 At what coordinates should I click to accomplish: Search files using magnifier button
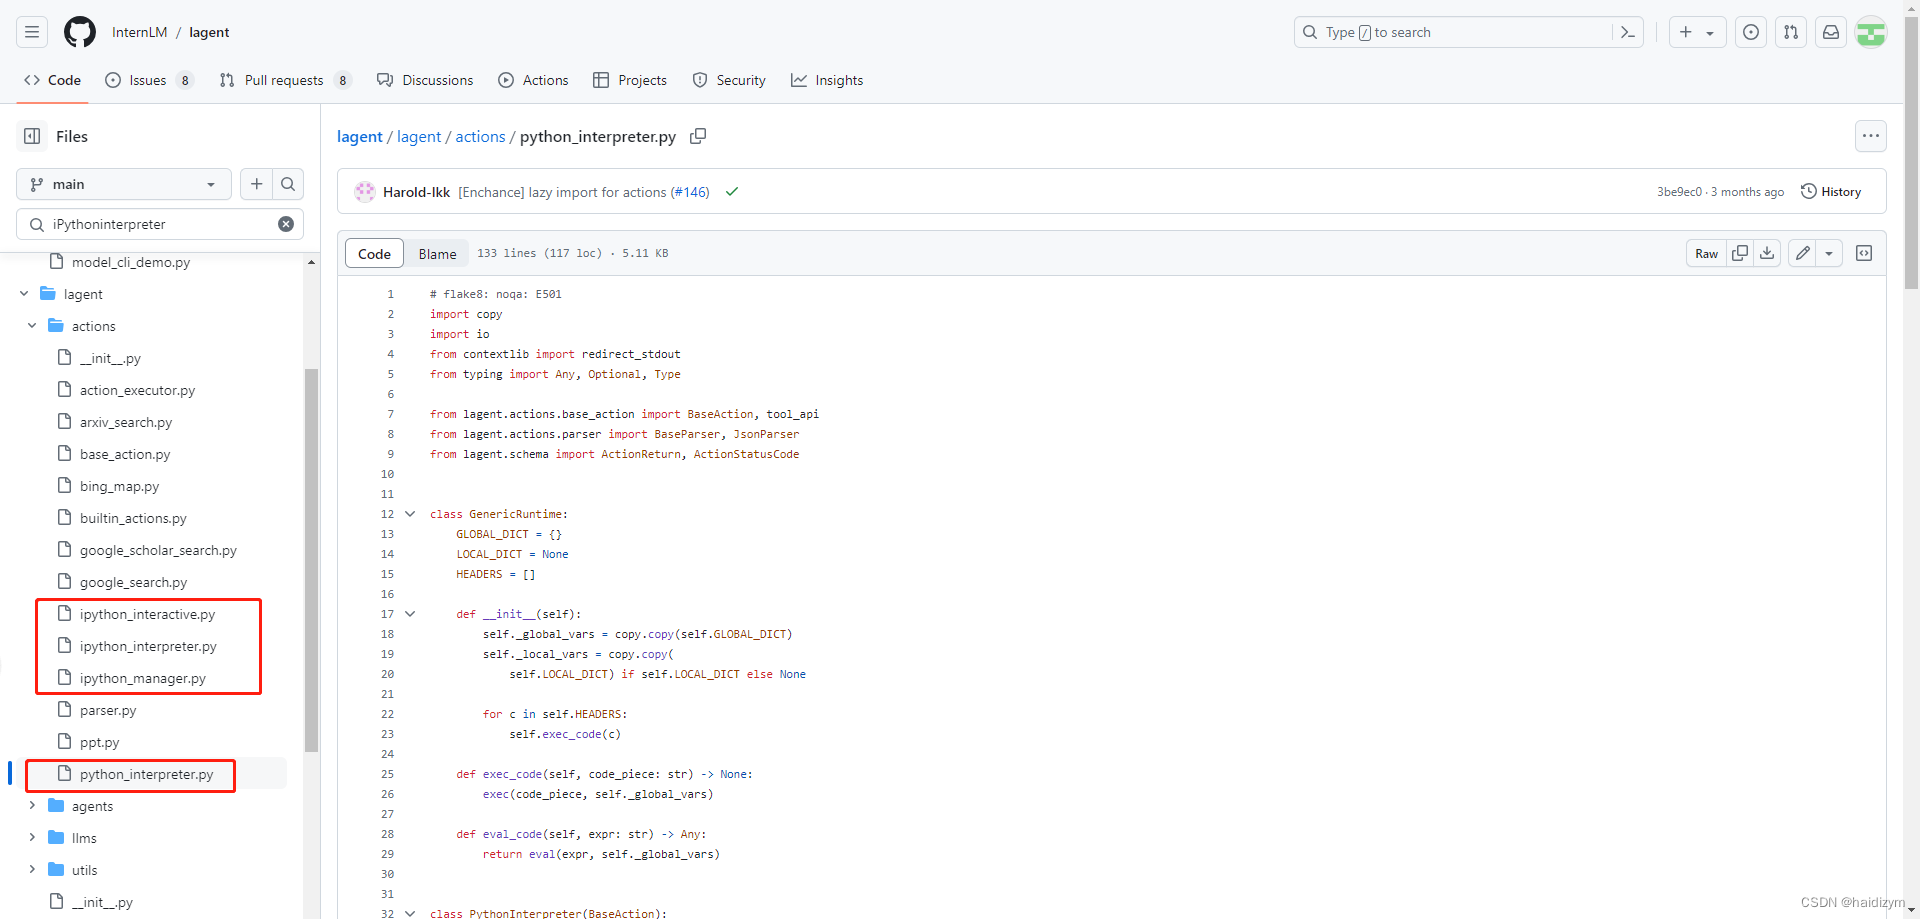coord(288,184)
